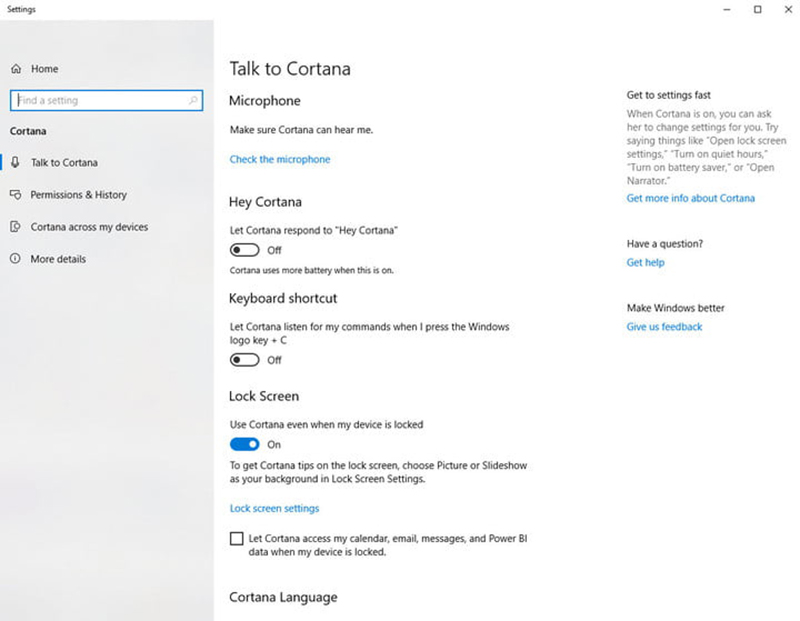Click the Microphone section heading

click(x=264, y=101)
